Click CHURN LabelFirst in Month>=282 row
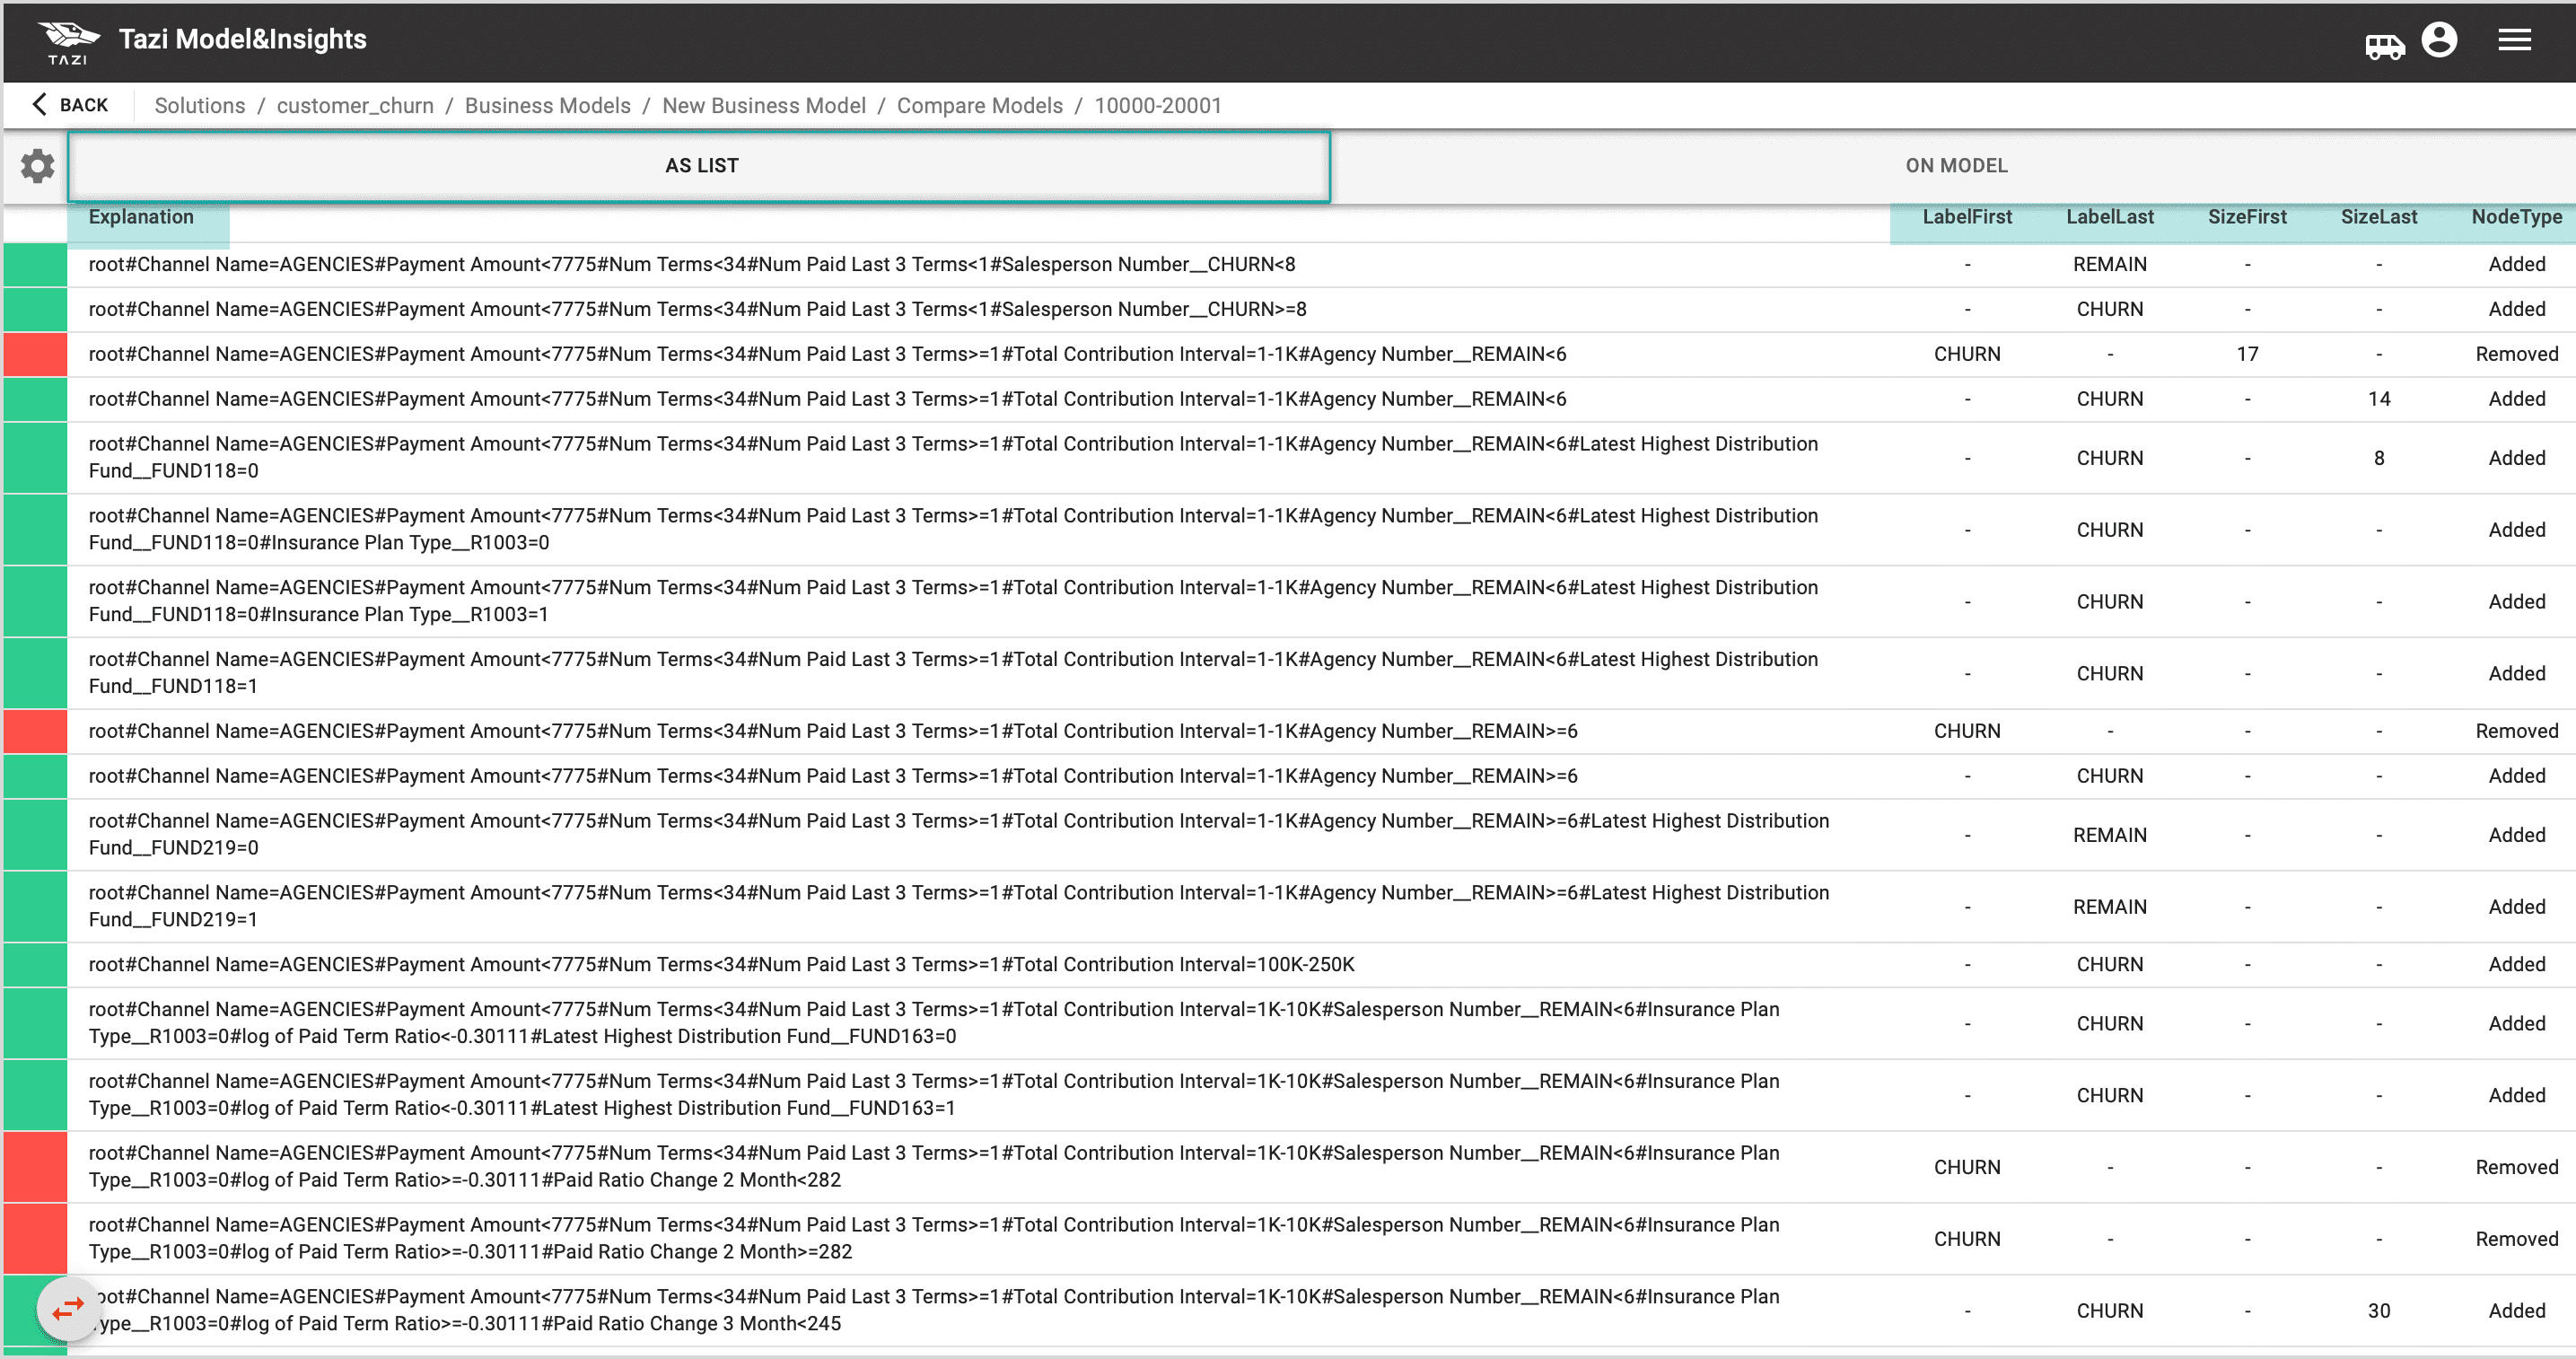This screenshot has height=1359, width=2576. 1967,1239
